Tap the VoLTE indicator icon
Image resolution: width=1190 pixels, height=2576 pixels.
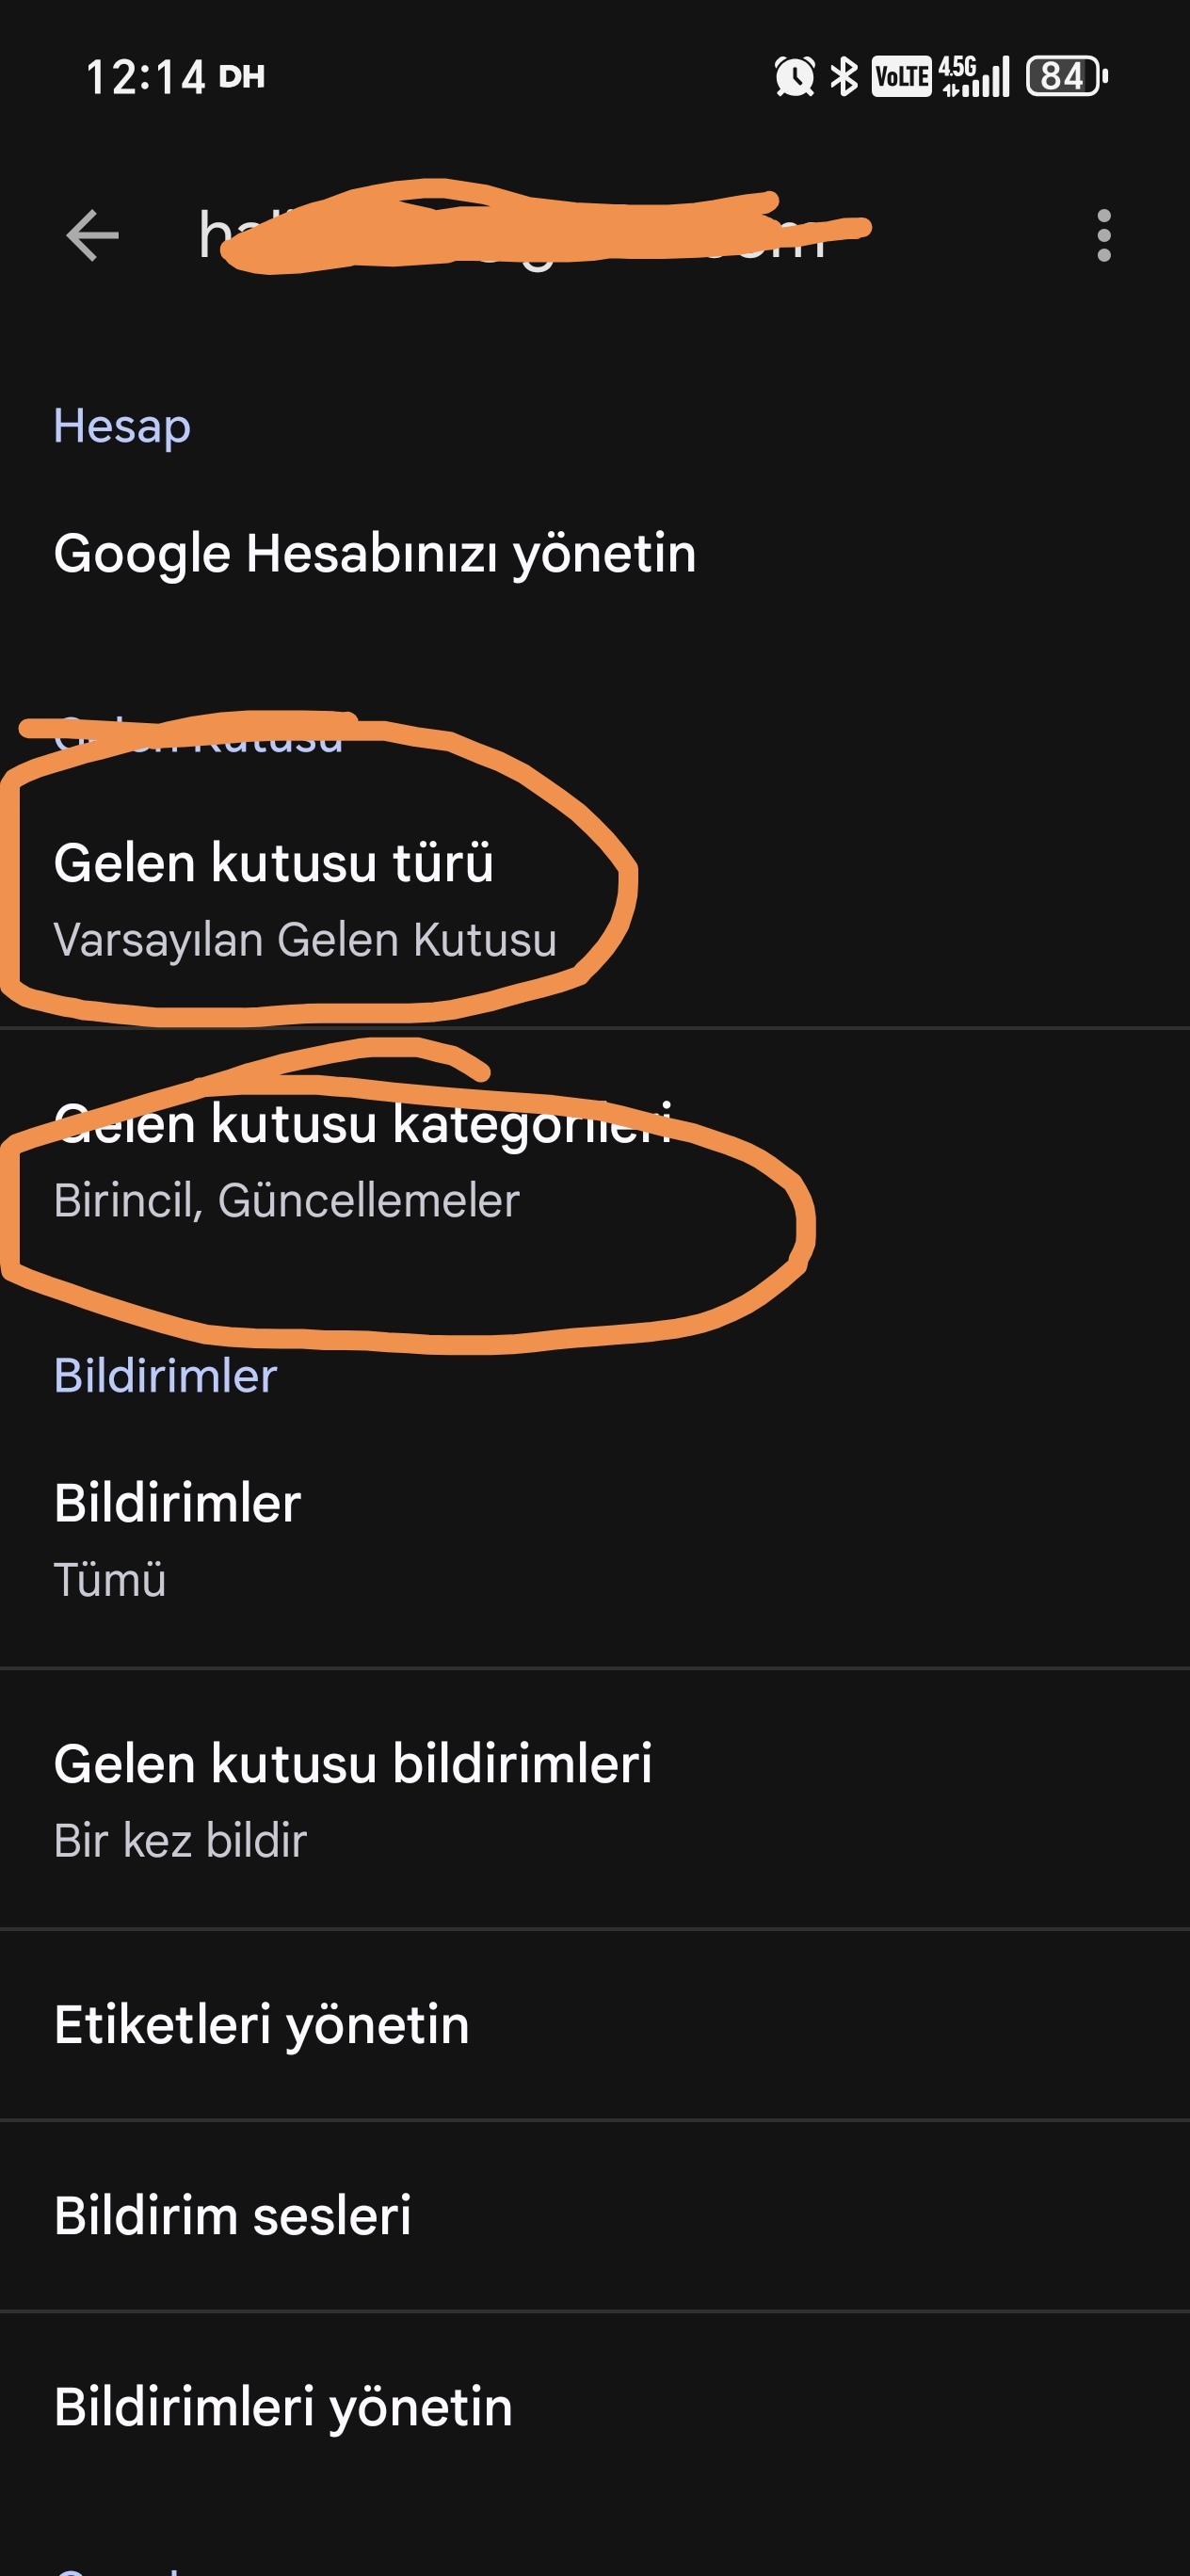coord(901,76)
